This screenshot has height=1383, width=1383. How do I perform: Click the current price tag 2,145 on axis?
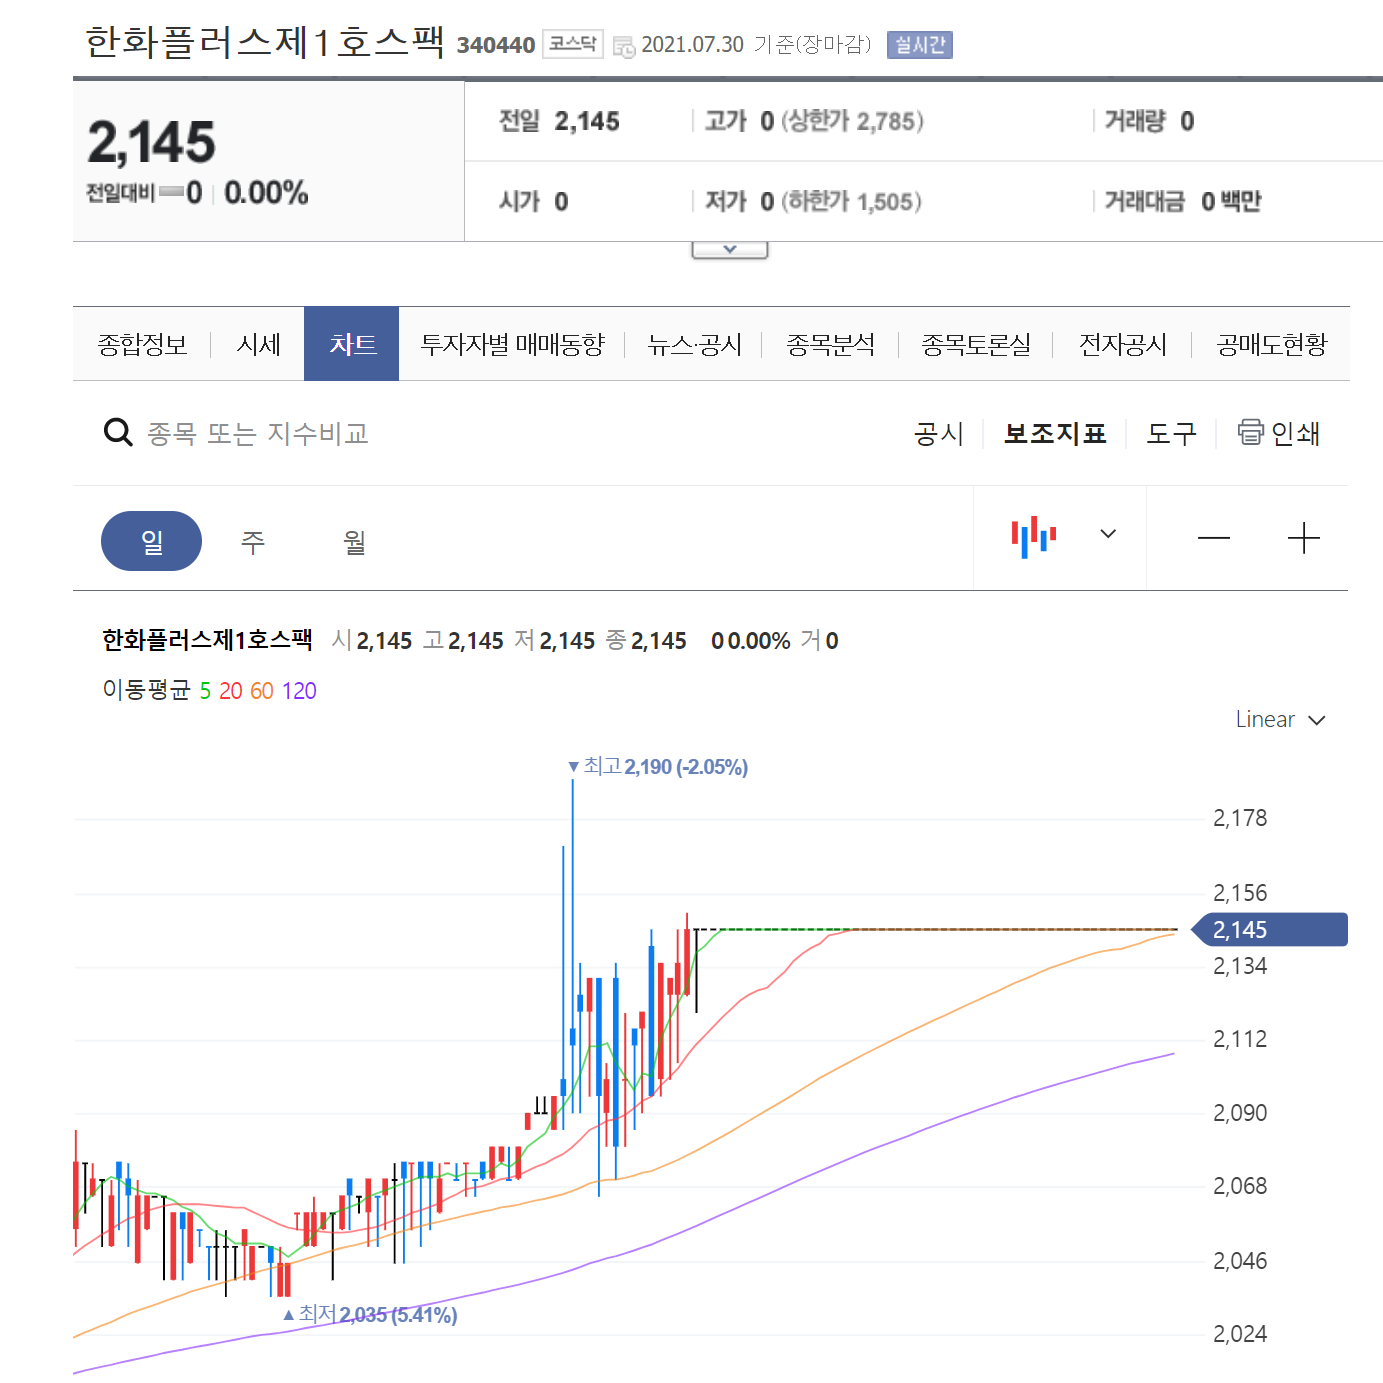[x=1270, y=930]
